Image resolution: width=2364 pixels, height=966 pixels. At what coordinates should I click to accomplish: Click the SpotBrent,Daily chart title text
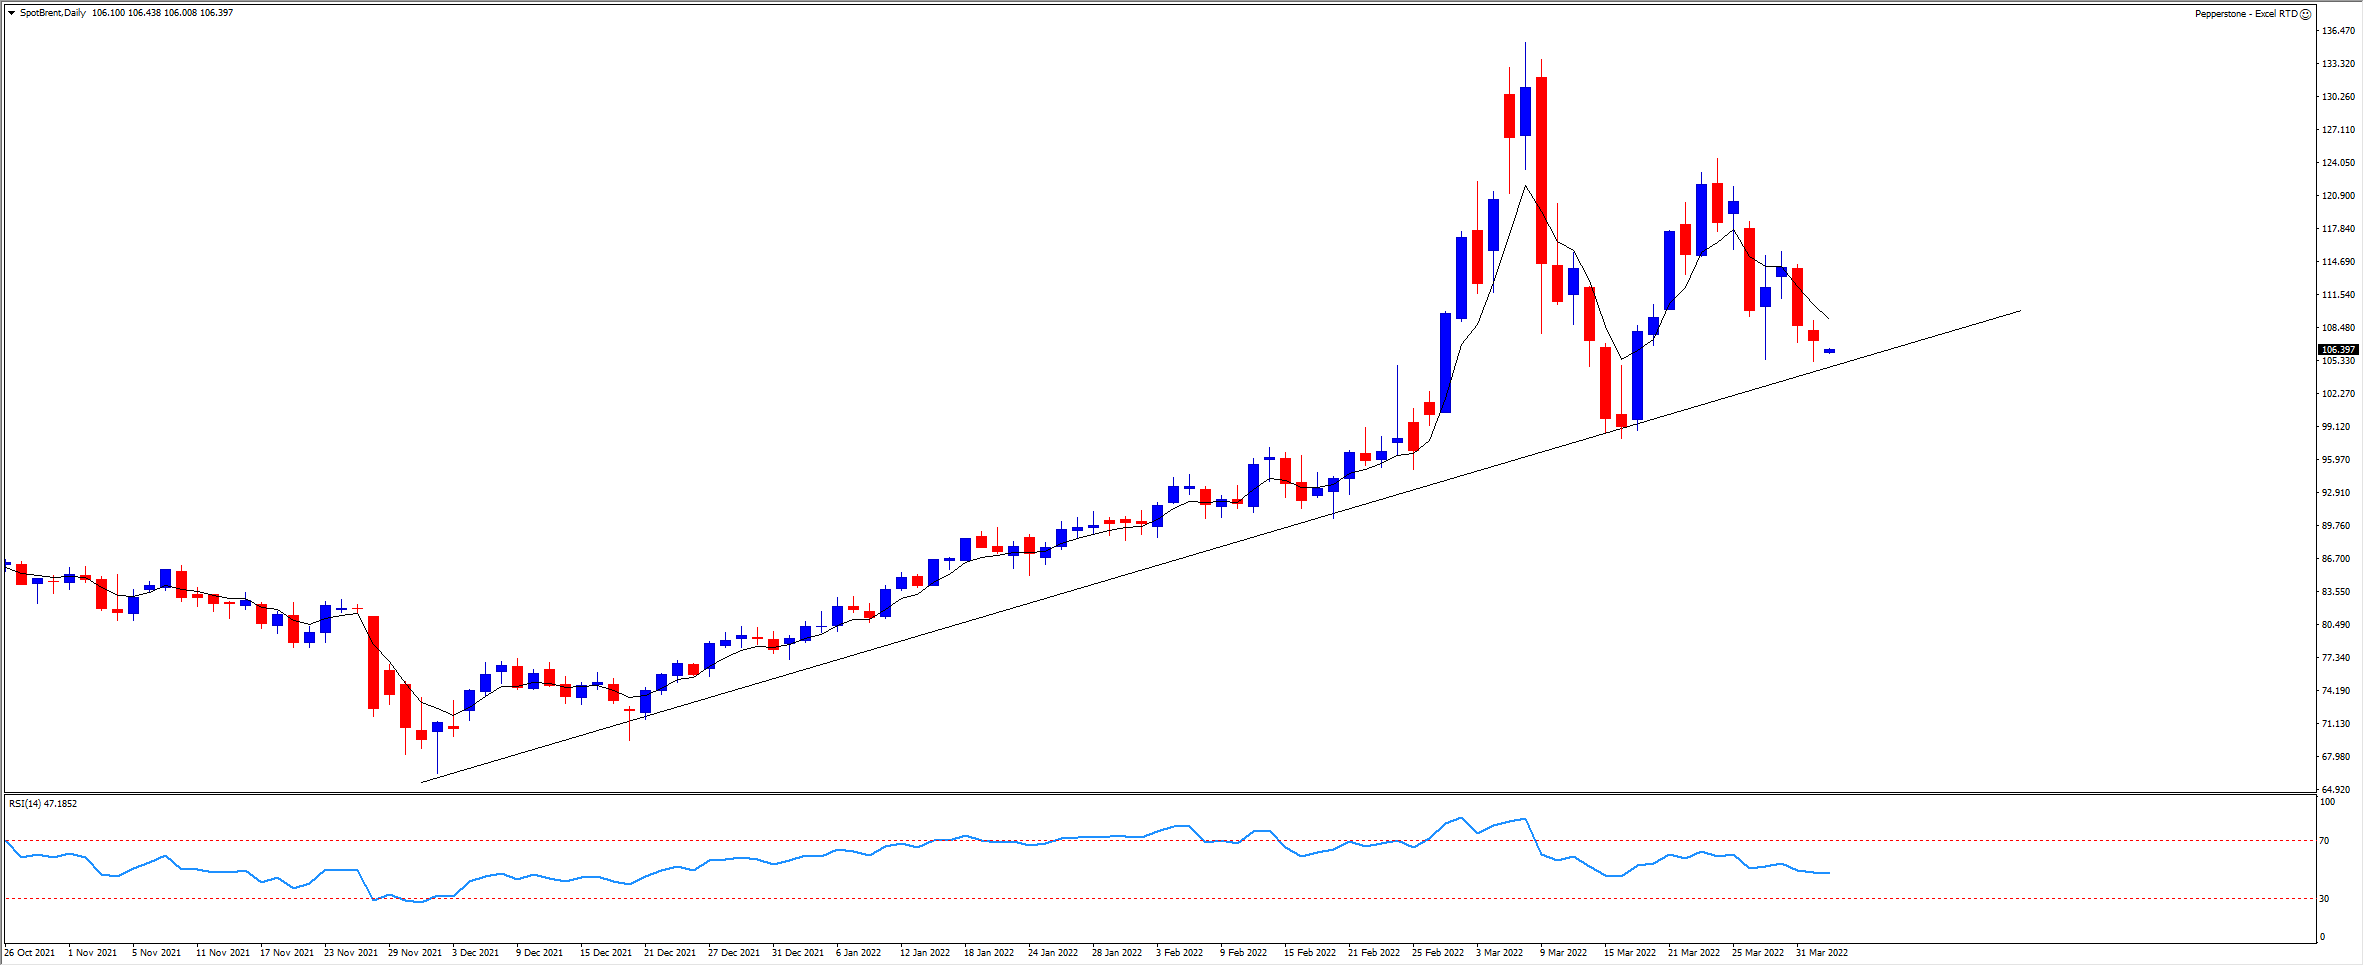[x=53, y=13]
